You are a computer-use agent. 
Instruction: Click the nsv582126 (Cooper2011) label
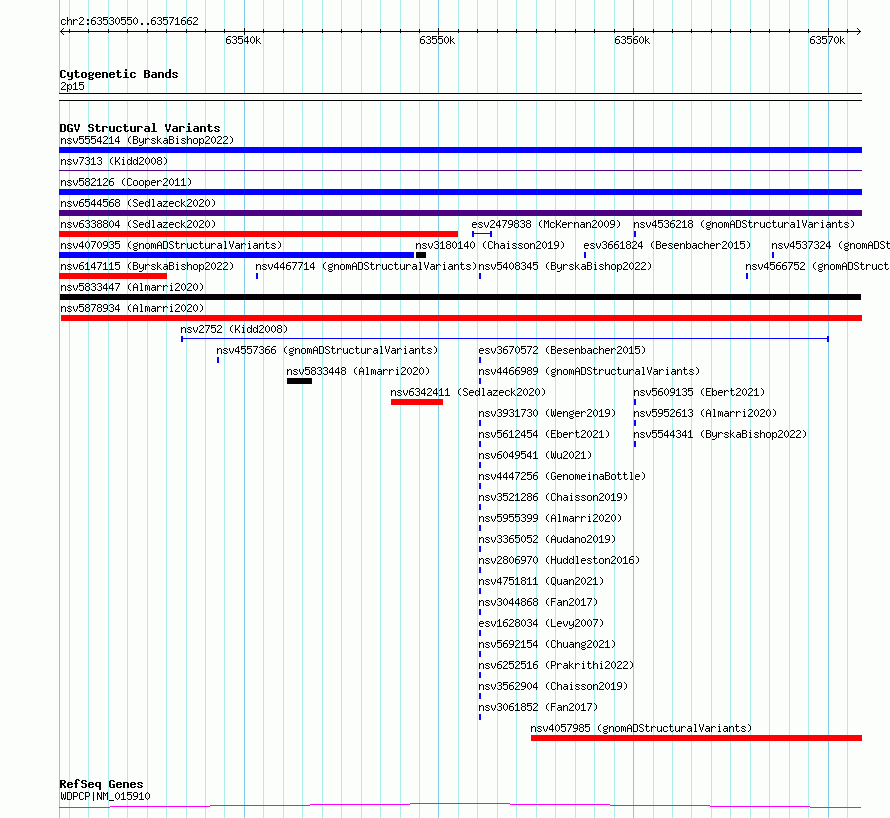point(126,182)
